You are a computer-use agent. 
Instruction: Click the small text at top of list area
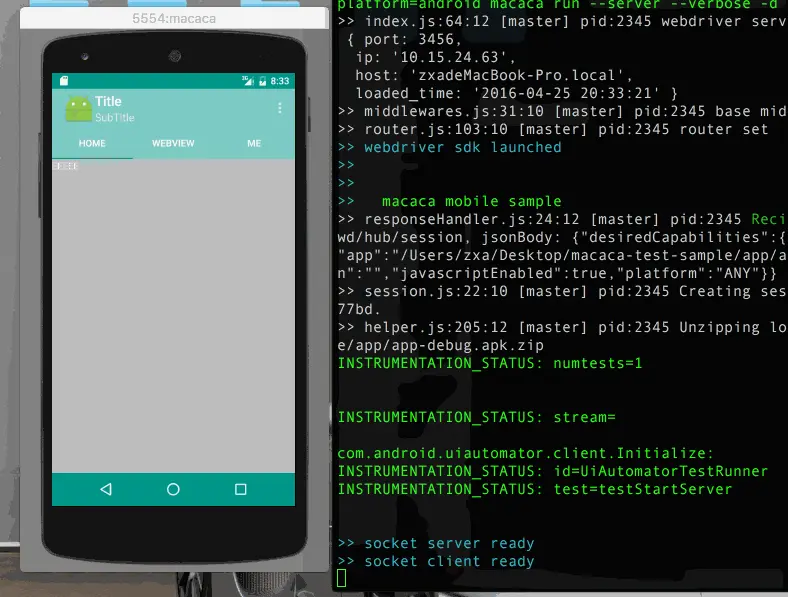tap(65, 166)
